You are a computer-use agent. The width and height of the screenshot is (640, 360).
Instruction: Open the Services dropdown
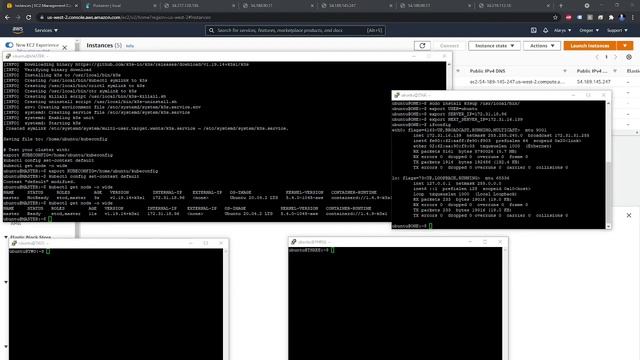point(46,30)
